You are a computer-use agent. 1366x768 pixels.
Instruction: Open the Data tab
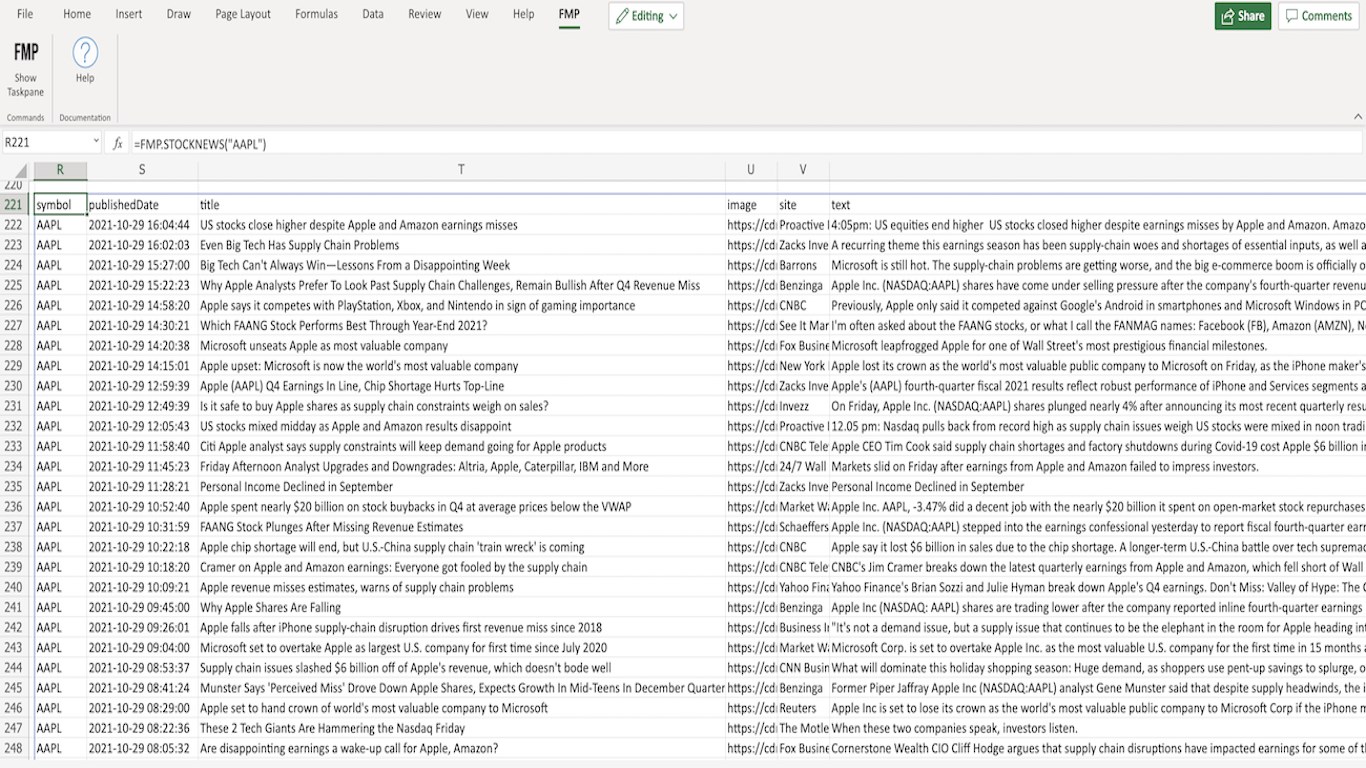click(373, 15)
